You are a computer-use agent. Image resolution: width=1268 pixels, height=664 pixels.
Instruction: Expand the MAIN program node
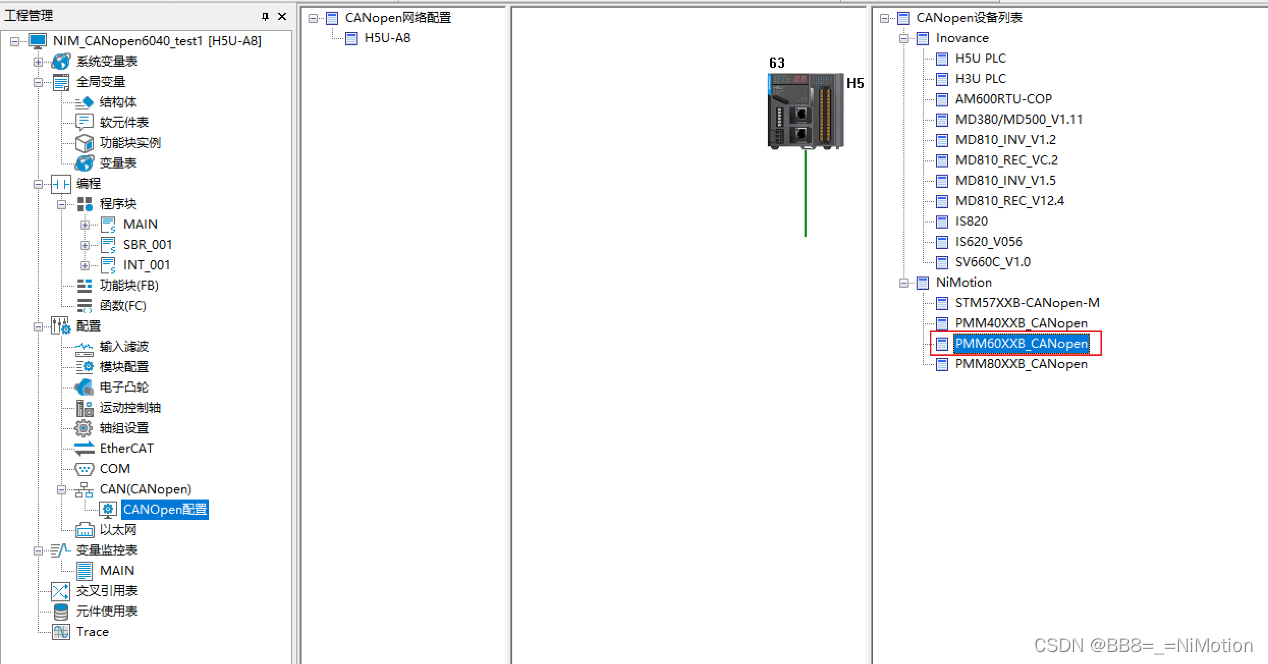tap(85, 224)
